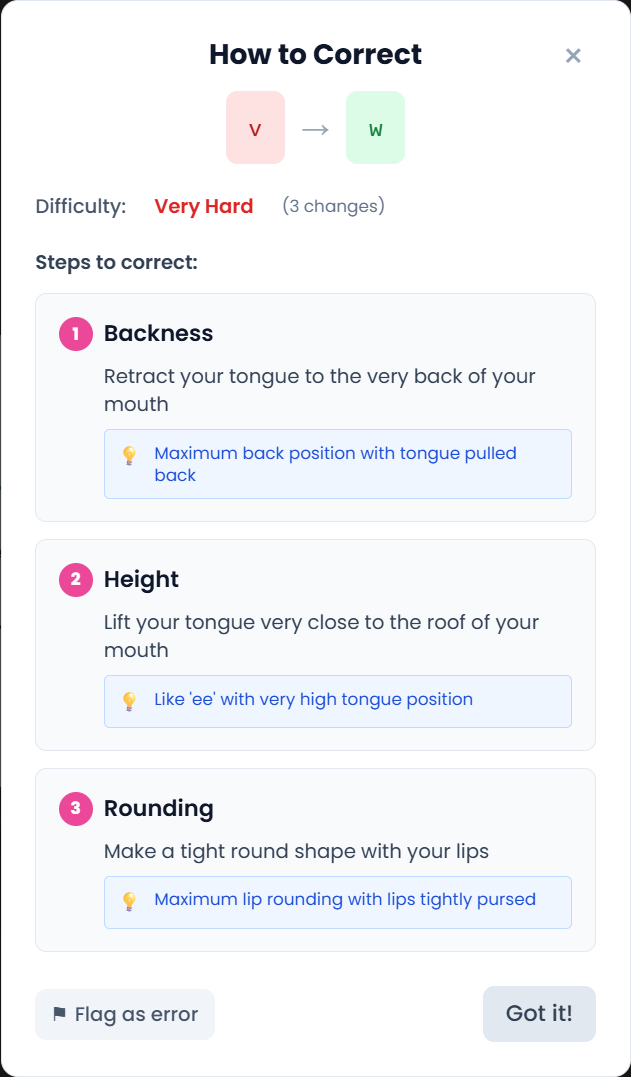Click the flag icon at bottom left
631x1077 pixels.
[x=59, y=1015]
